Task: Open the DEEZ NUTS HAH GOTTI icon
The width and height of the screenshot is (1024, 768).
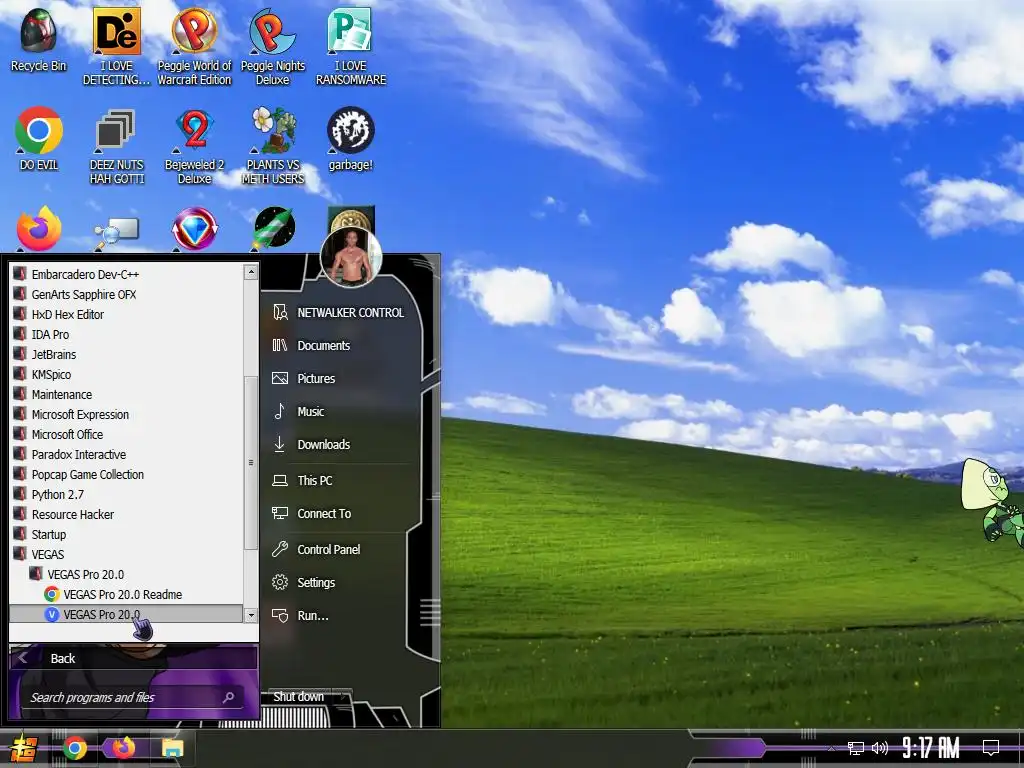Action: click(116, 146)
